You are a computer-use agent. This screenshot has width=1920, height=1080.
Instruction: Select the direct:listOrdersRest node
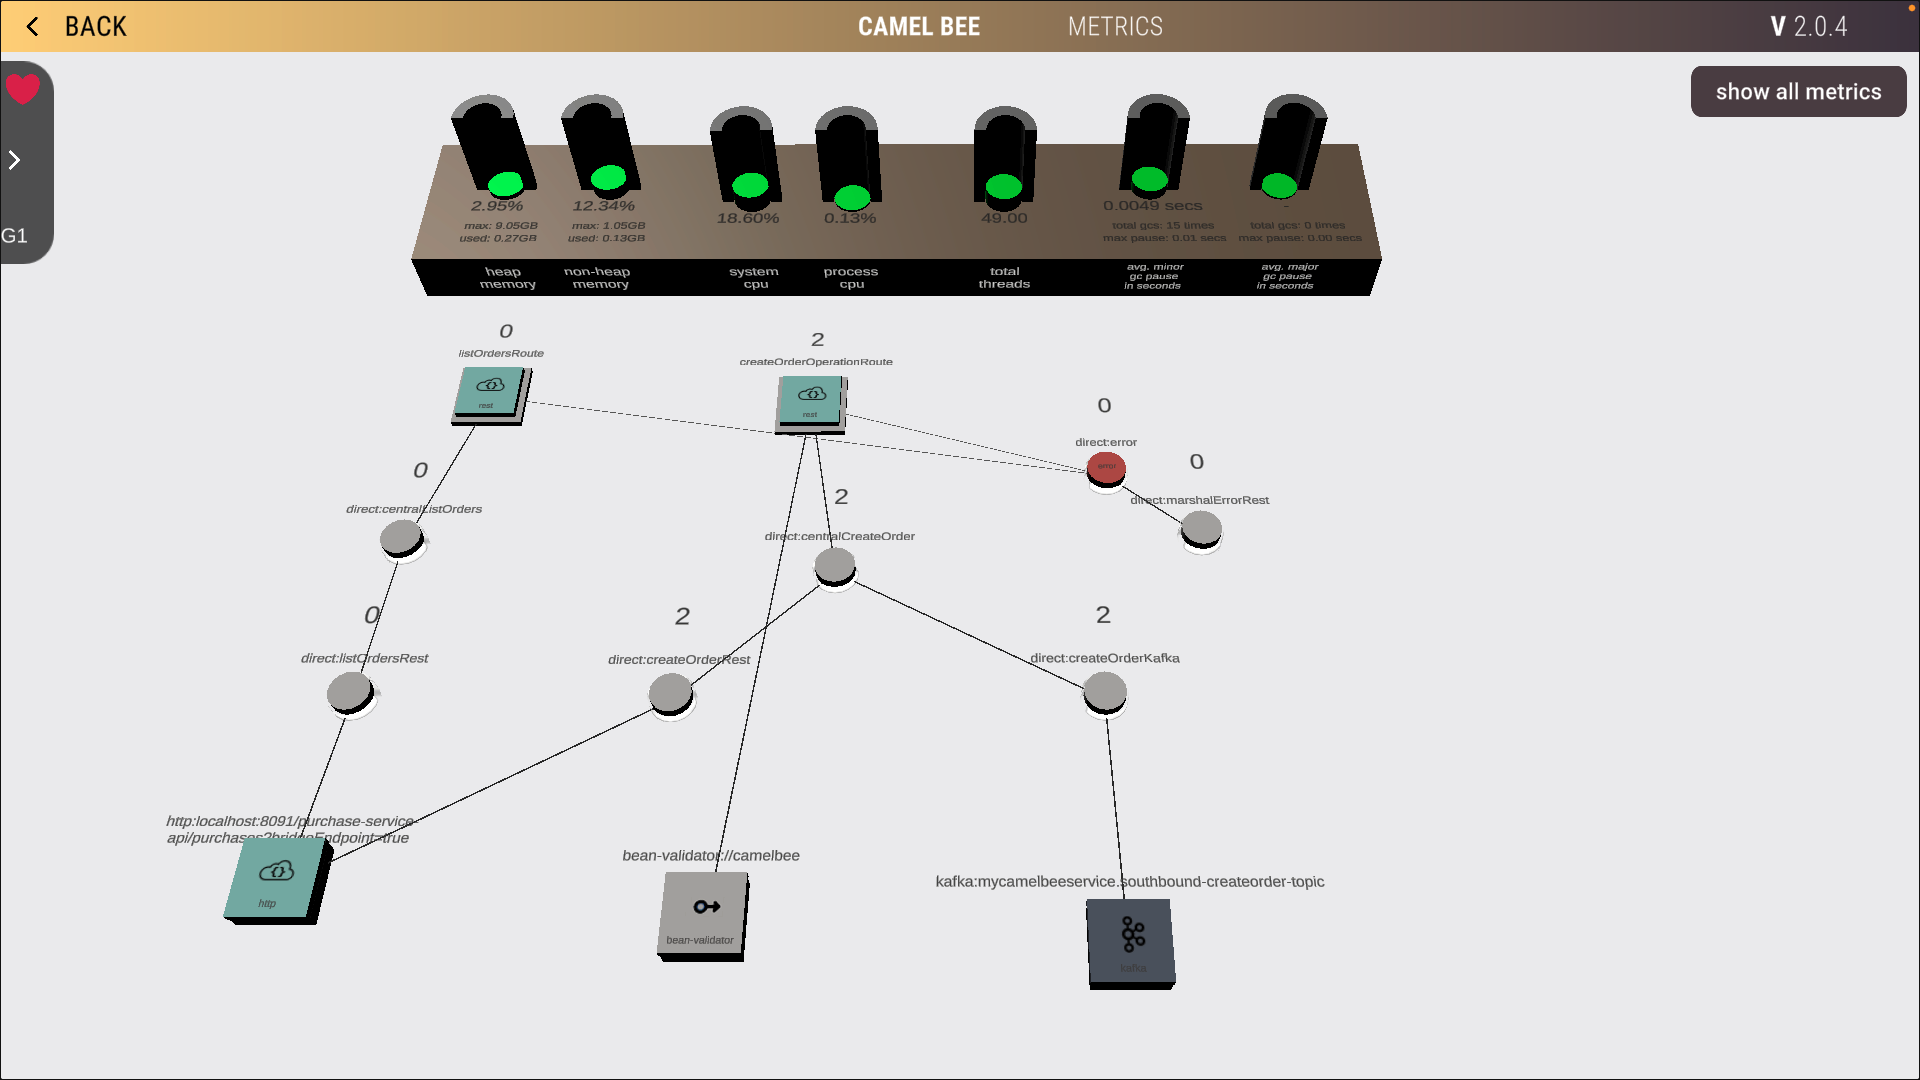(348, 691)
